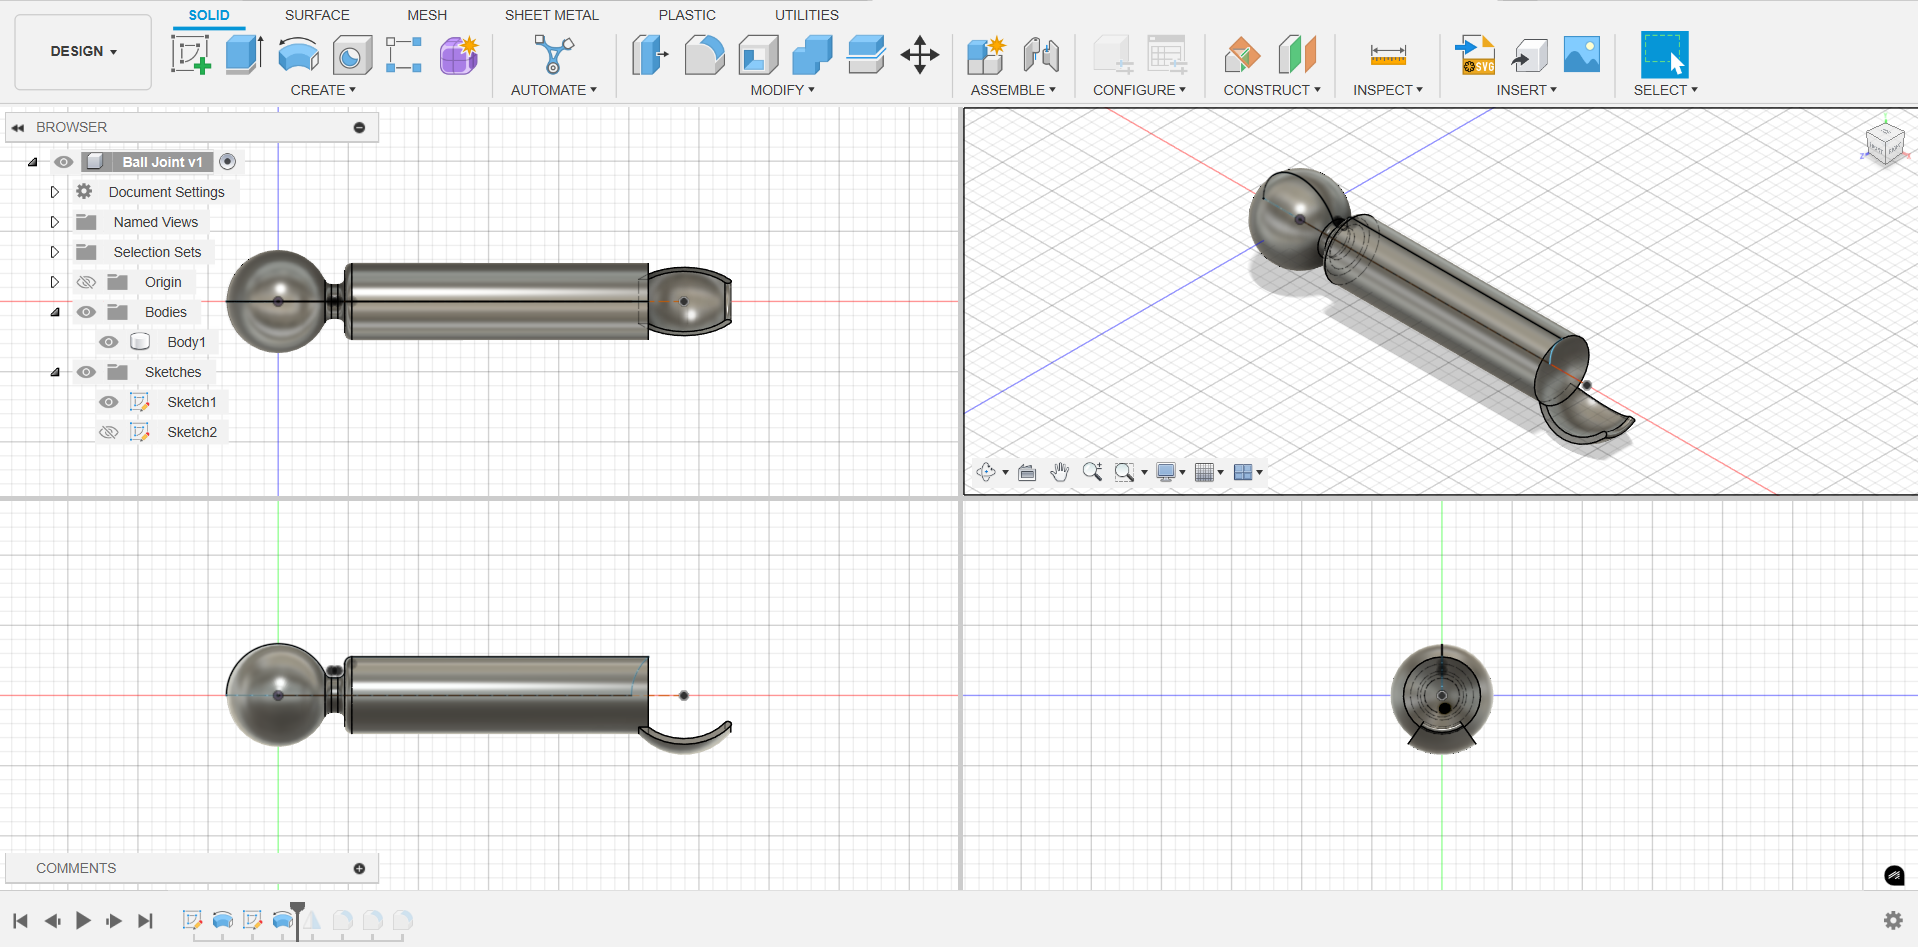The image size is (1918, 947).
Task: Switch to the SHEET METAL tab
Action: (552, 15)
